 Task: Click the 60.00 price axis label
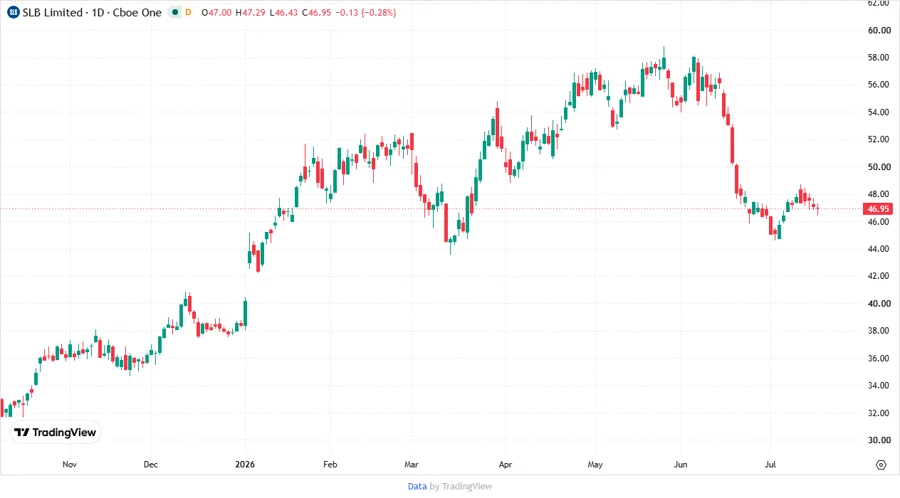click(879, 30)
